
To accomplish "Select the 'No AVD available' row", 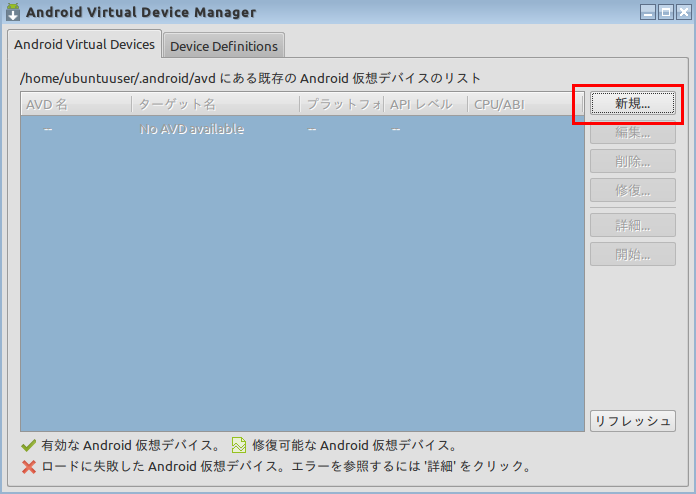I will point(302,129).
